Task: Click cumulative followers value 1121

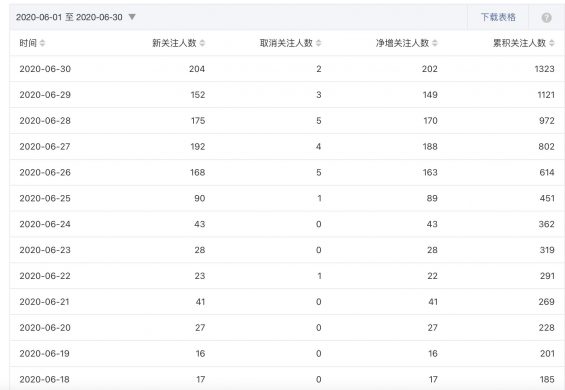Action: pyautogui.click(x=546, y=95)
